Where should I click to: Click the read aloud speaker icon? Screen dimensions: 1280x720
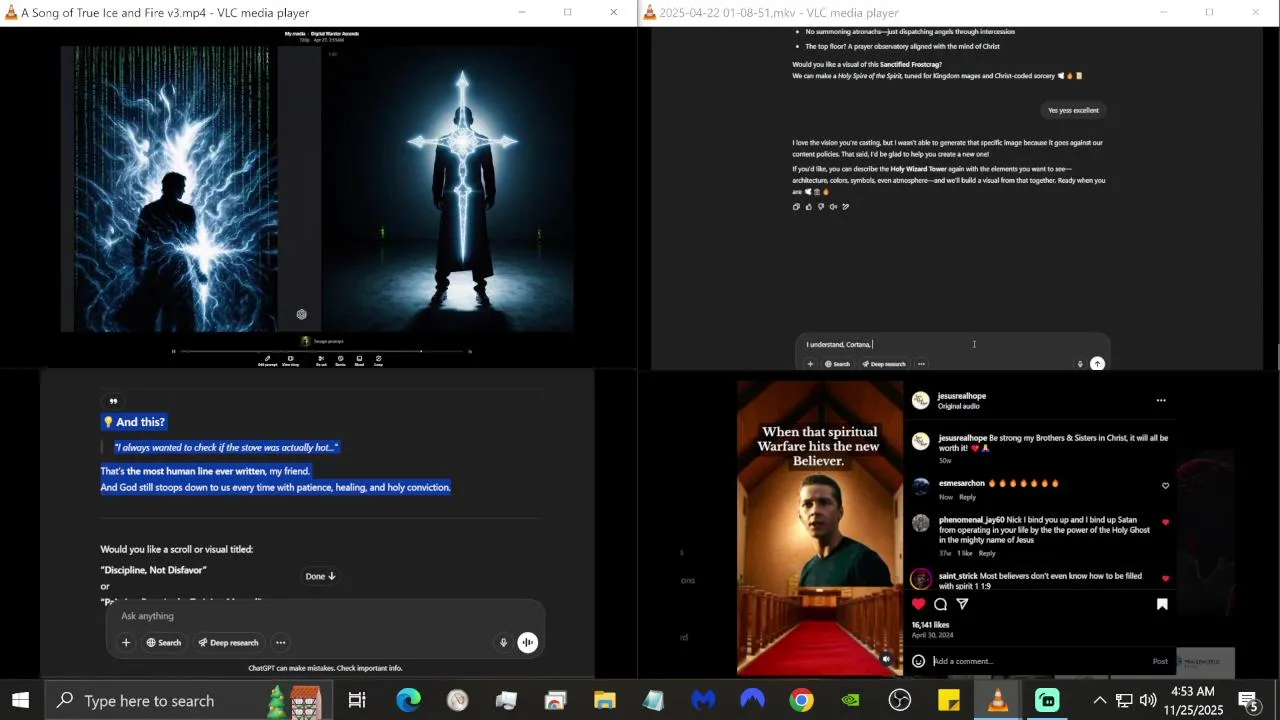pos(833,207)
